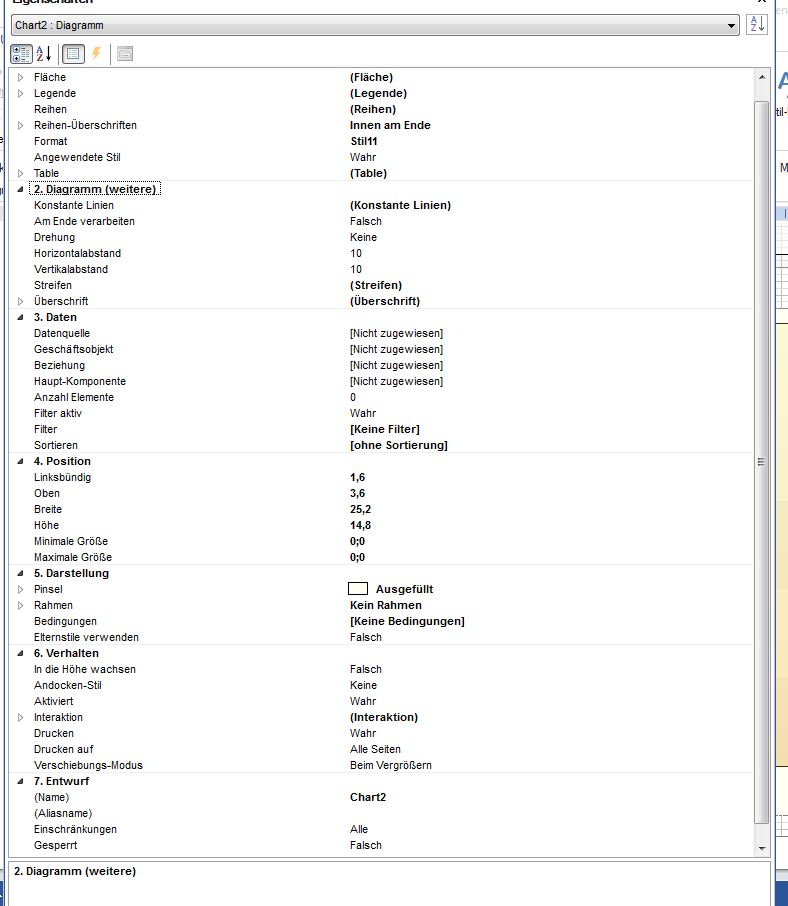
Task: Click the (Name) value Chart2
Action: pos(368,797)
